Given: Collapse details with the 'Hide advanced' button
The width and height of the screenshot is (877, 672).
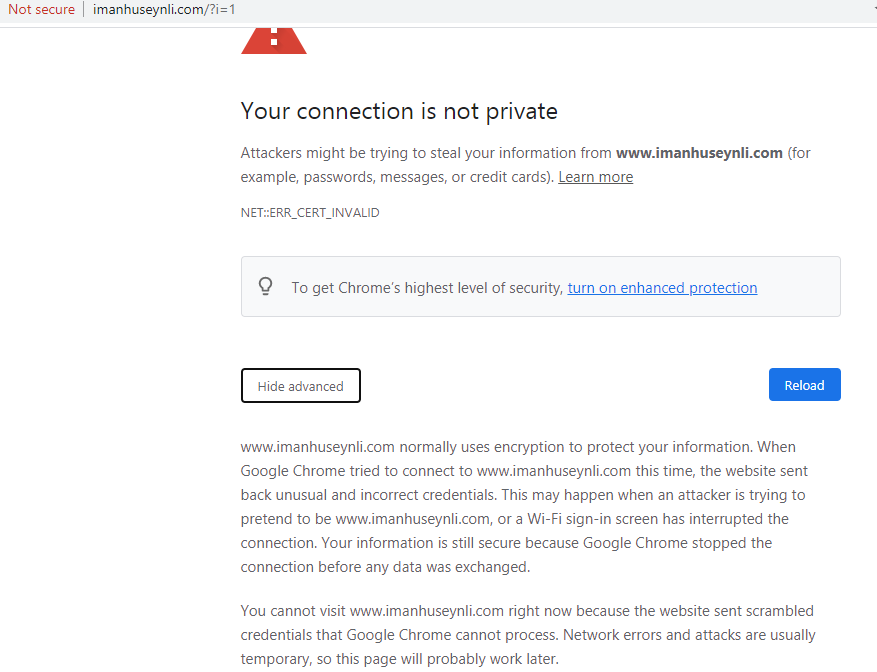Looking at the screenshot, I should (300, 386).
